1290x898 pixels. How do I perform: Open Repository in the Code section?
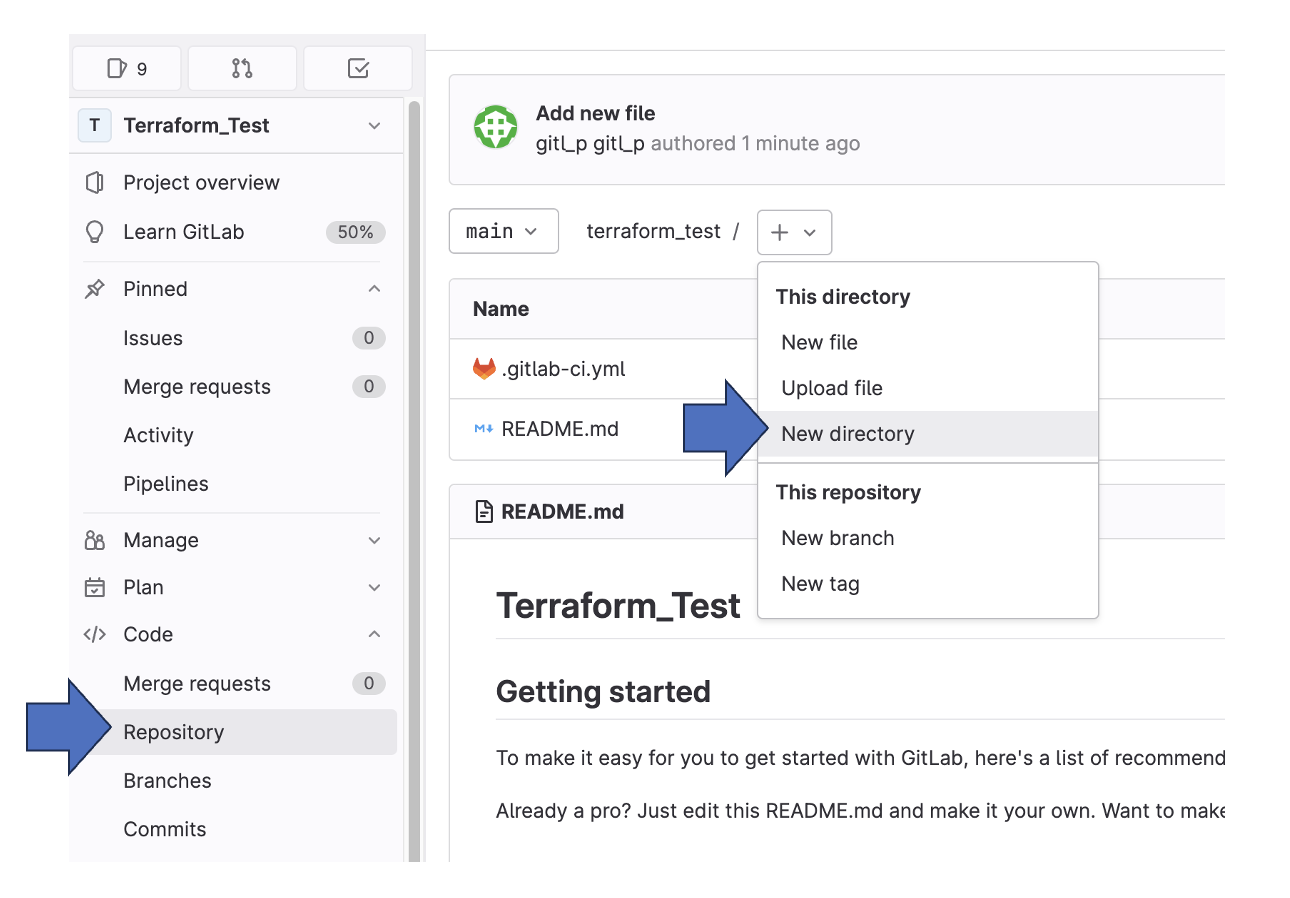click(x=173, y=731)
